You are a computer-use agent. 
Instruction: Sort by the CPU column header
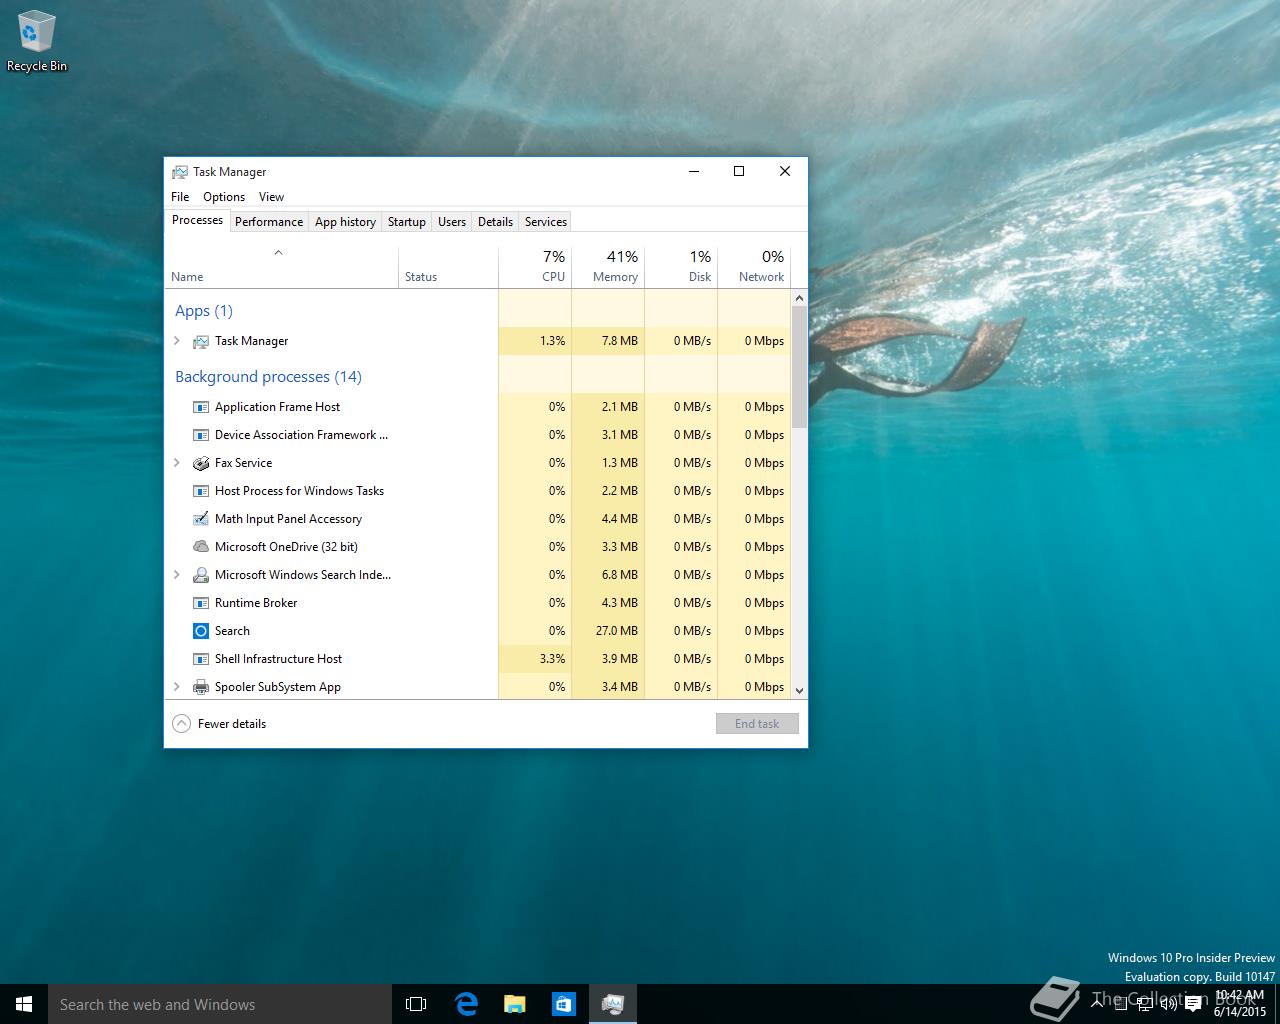click(x=535, y=266)
